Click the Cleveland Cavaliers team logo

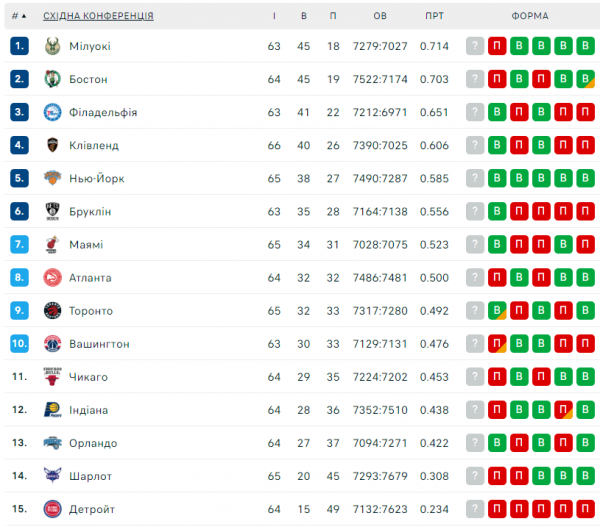click(x=53, y=145)
